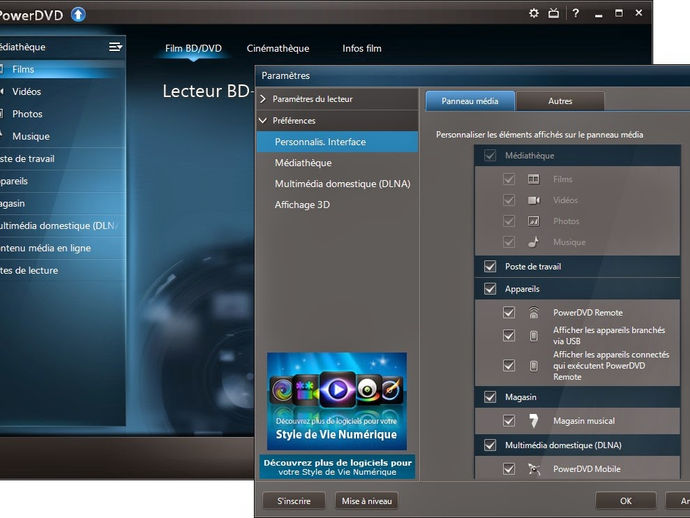Open the Style de Vie Numérique banner
690x518 pixels.
click(x=337, y=401)
